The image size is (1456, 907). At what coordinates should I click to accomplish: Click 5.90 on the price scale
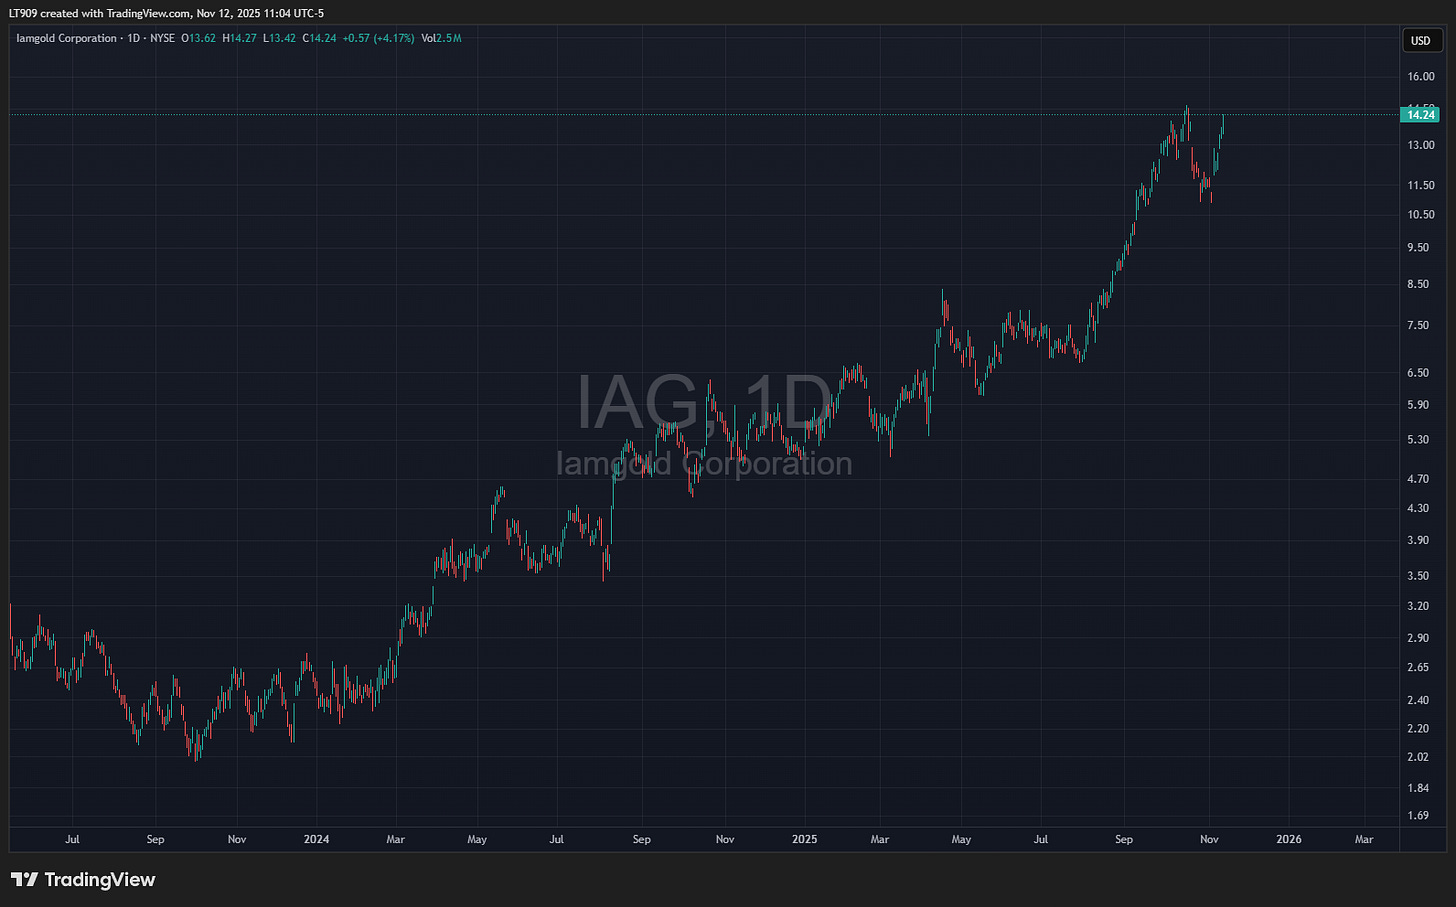pos(1420,405)
